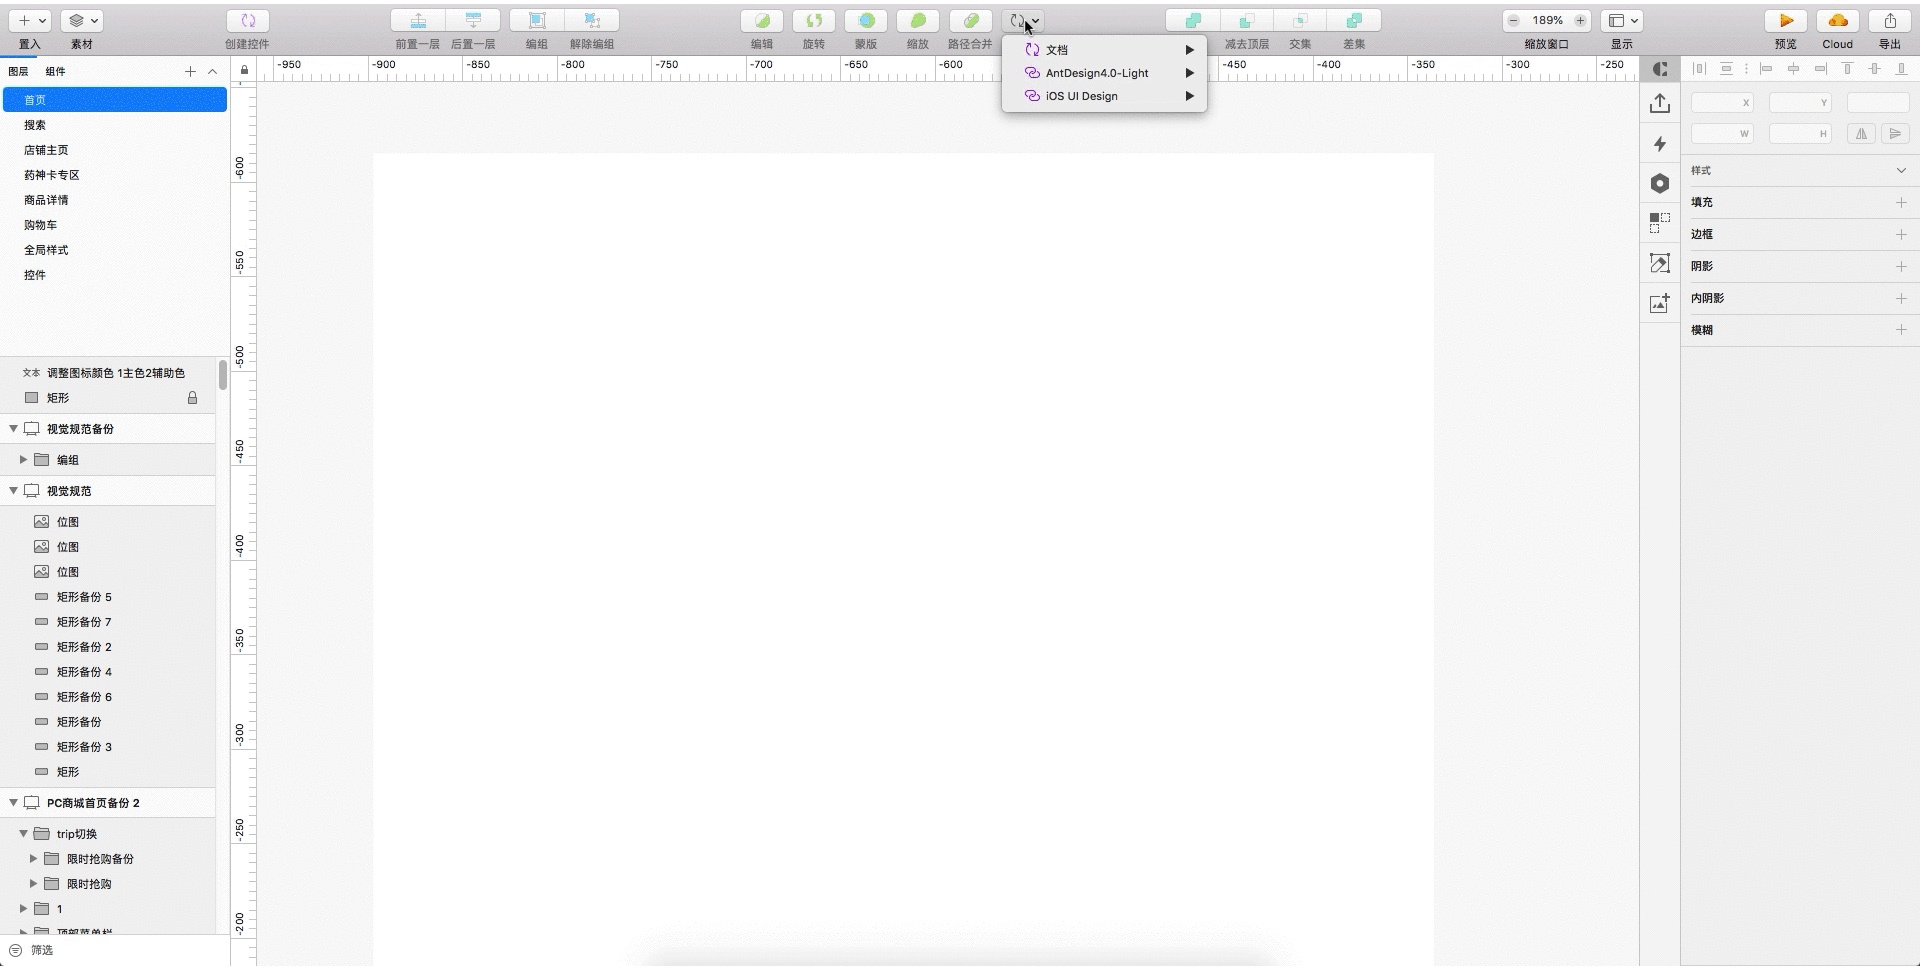Open the iOS UI Design submenu
This screenshot has width=1920, height=969.
click(1105, 96)
